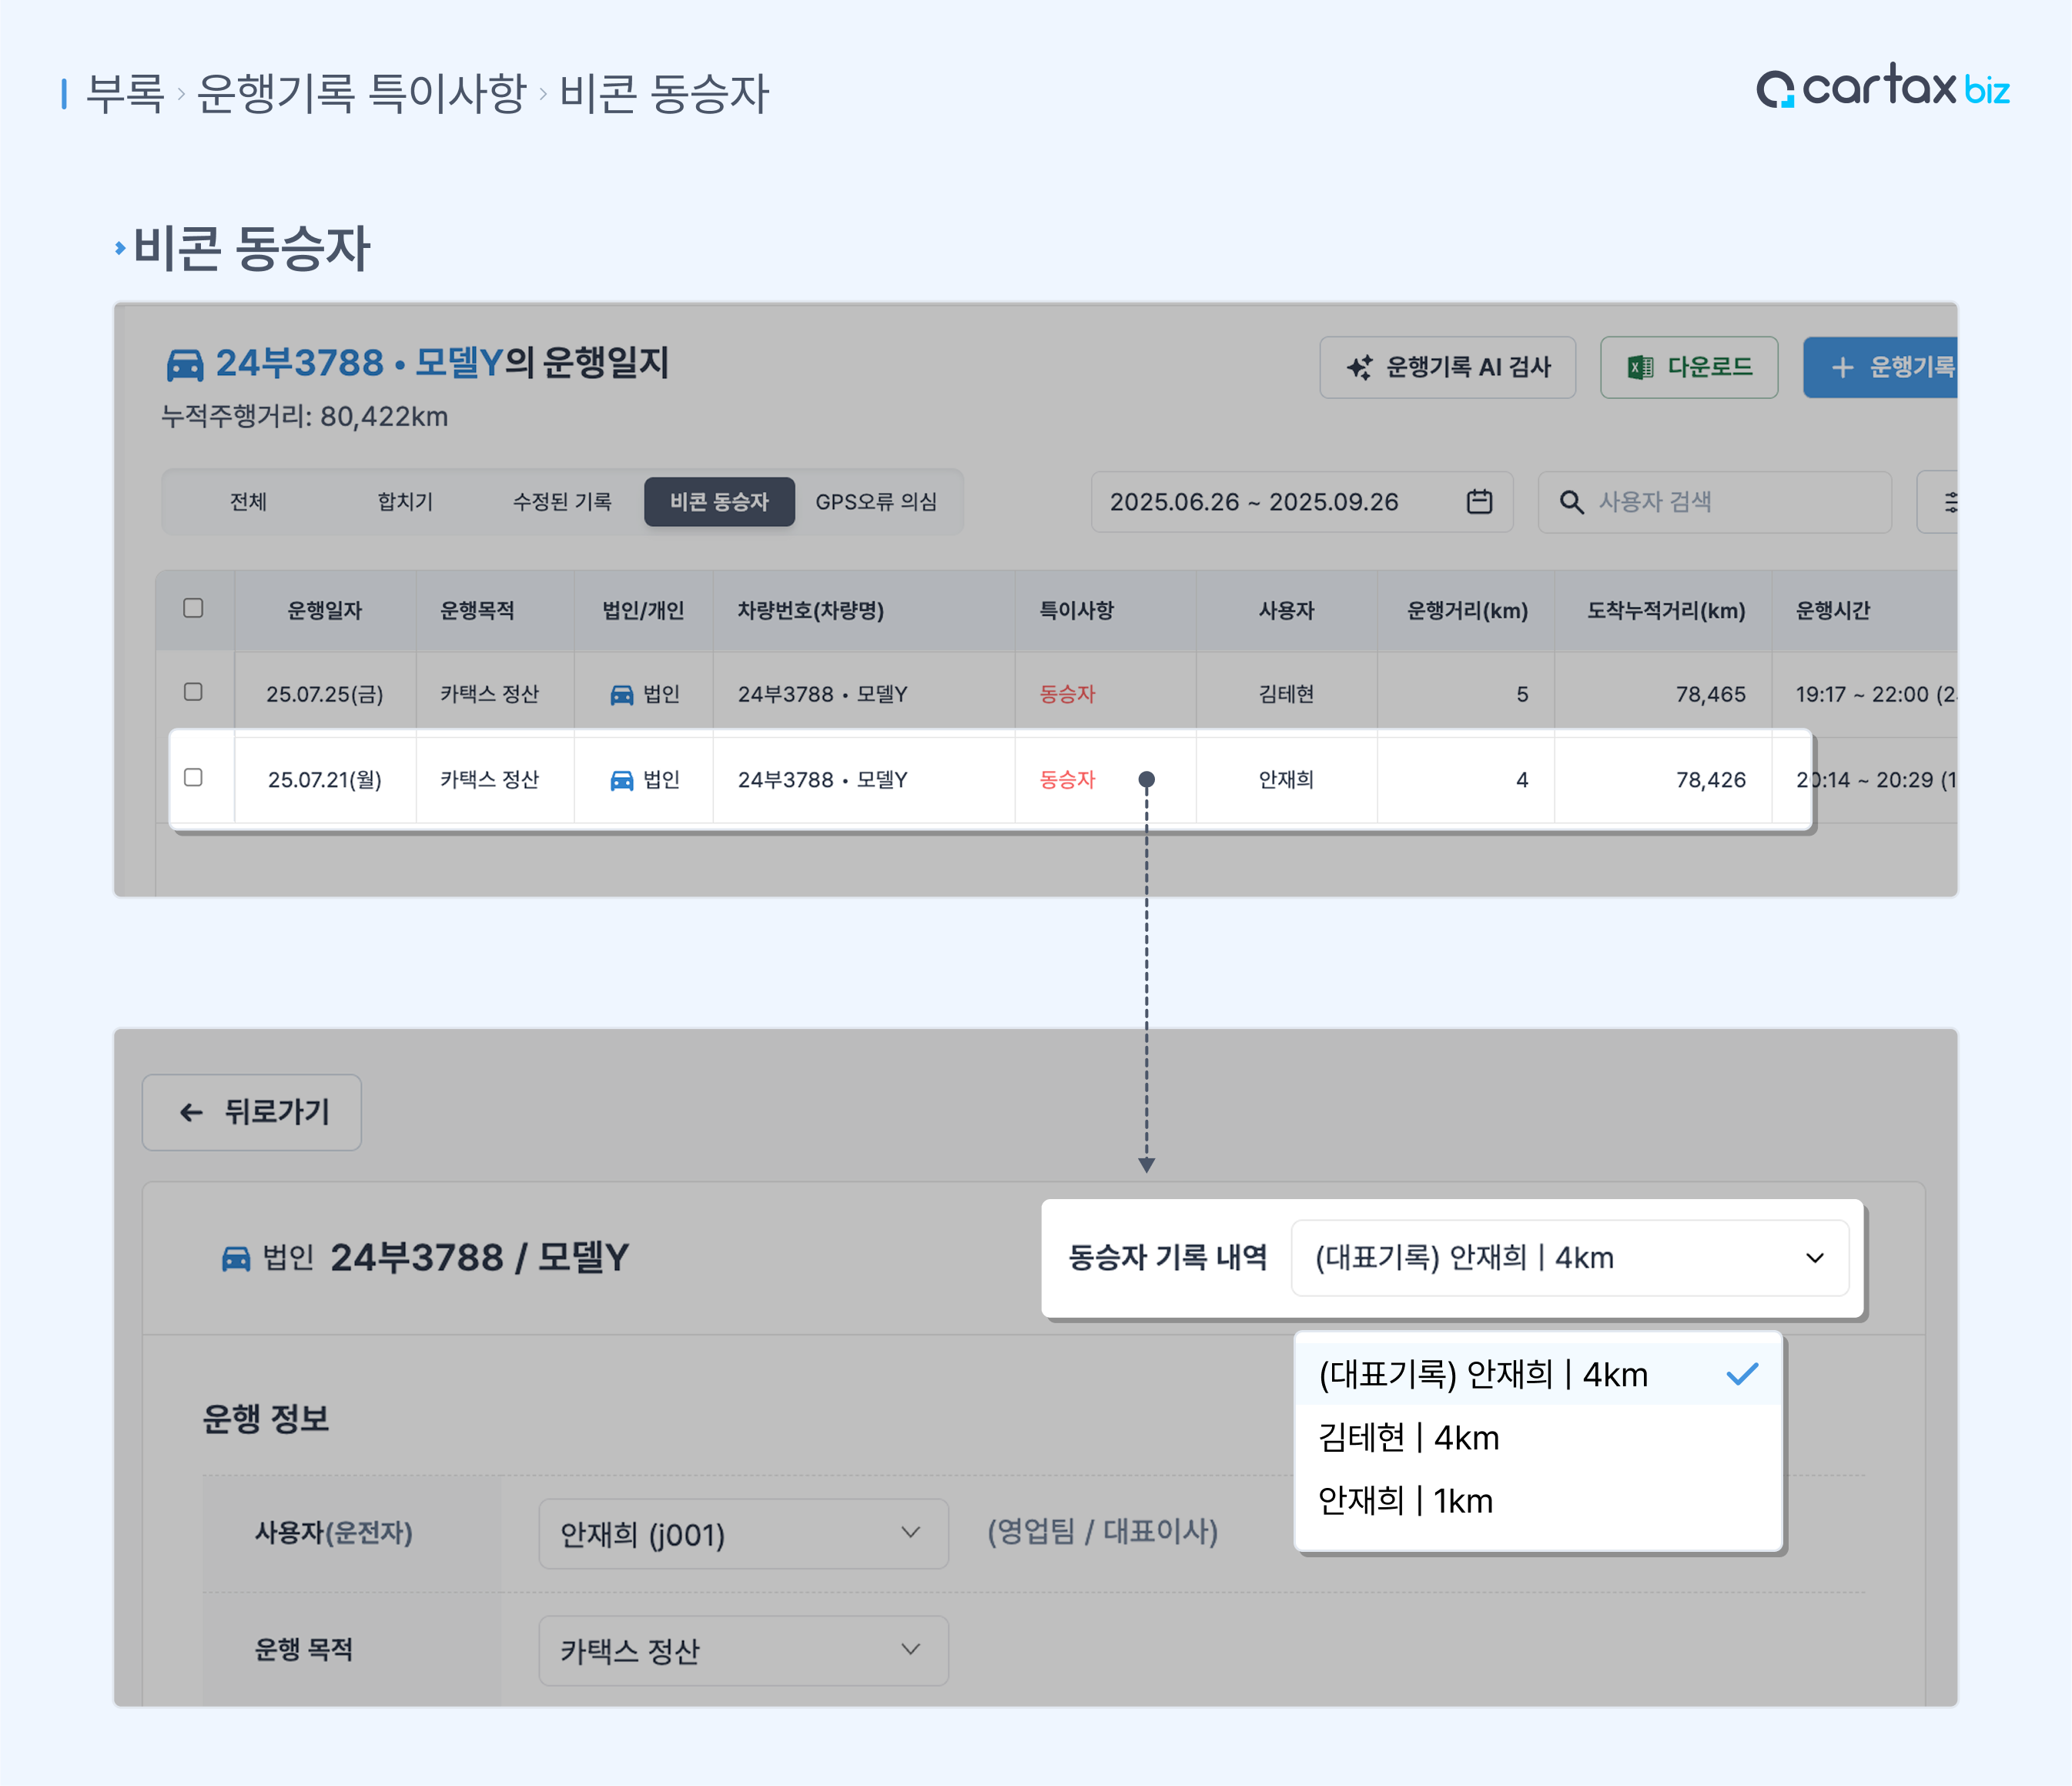Image resolution: width=2072 pixels, height=1786 pixels.
Task: Click the back arrow icon on 뒤로가기
Action: (191, 1112)
